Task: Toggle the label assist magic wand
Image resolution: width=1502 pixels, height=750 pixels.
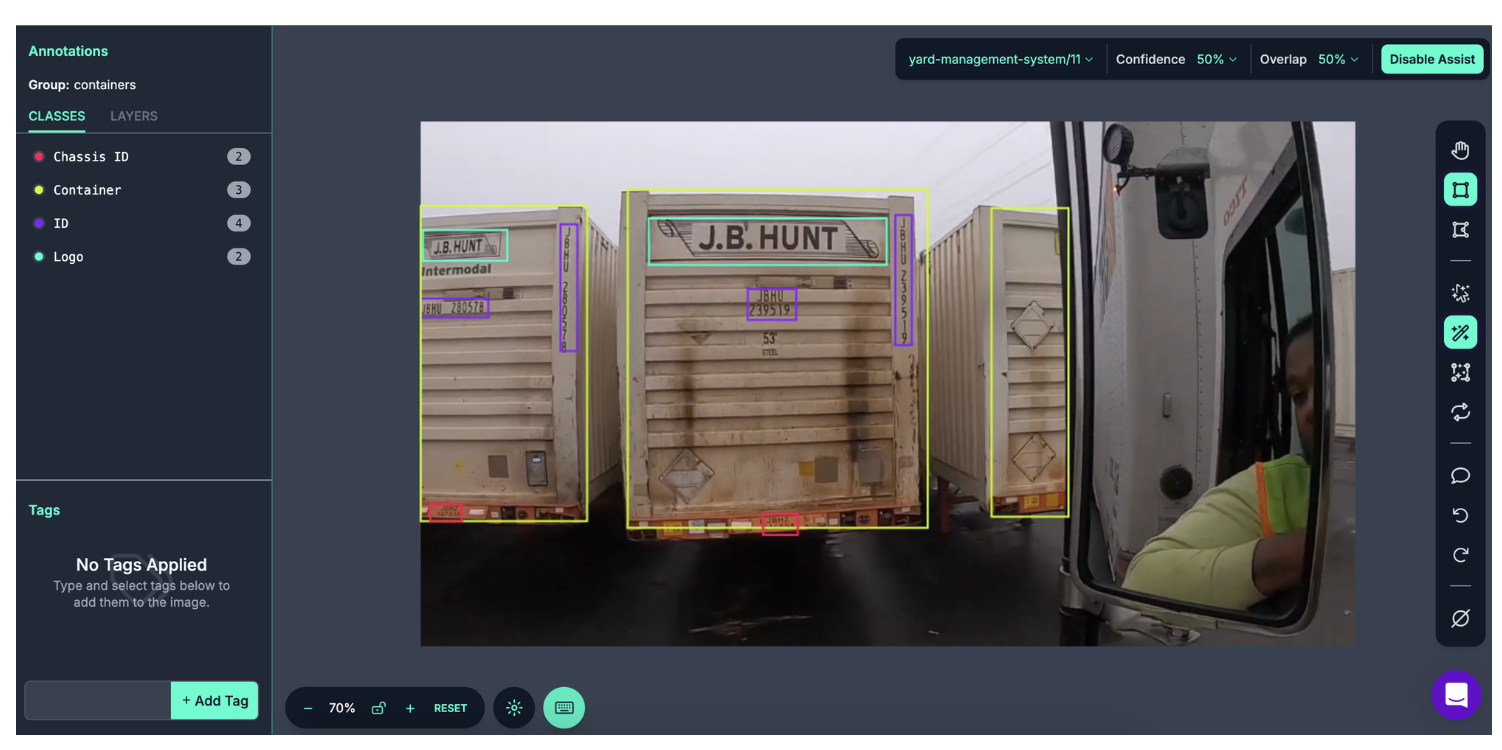Action: click(1460, 332)
